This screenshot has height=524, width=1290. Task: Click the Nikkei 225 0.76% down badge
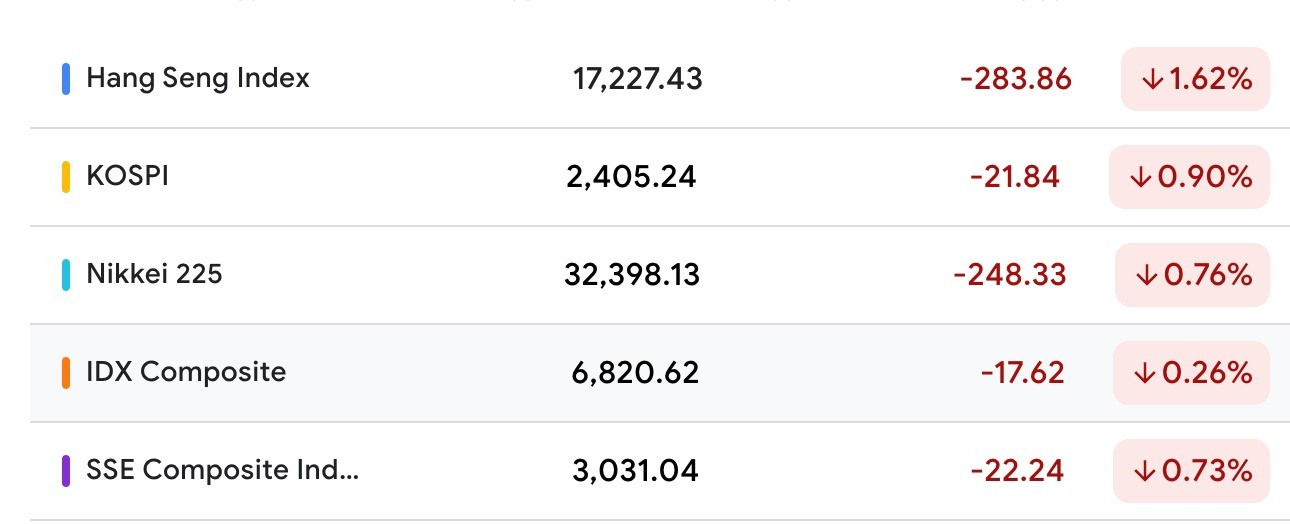(1192, 275)
